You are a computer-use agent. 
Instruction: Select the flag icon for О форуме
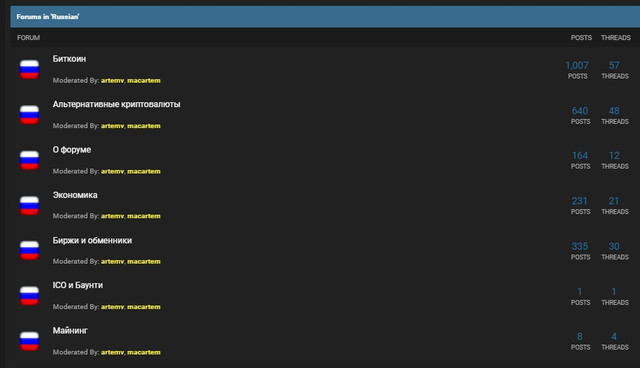(29, 160)
